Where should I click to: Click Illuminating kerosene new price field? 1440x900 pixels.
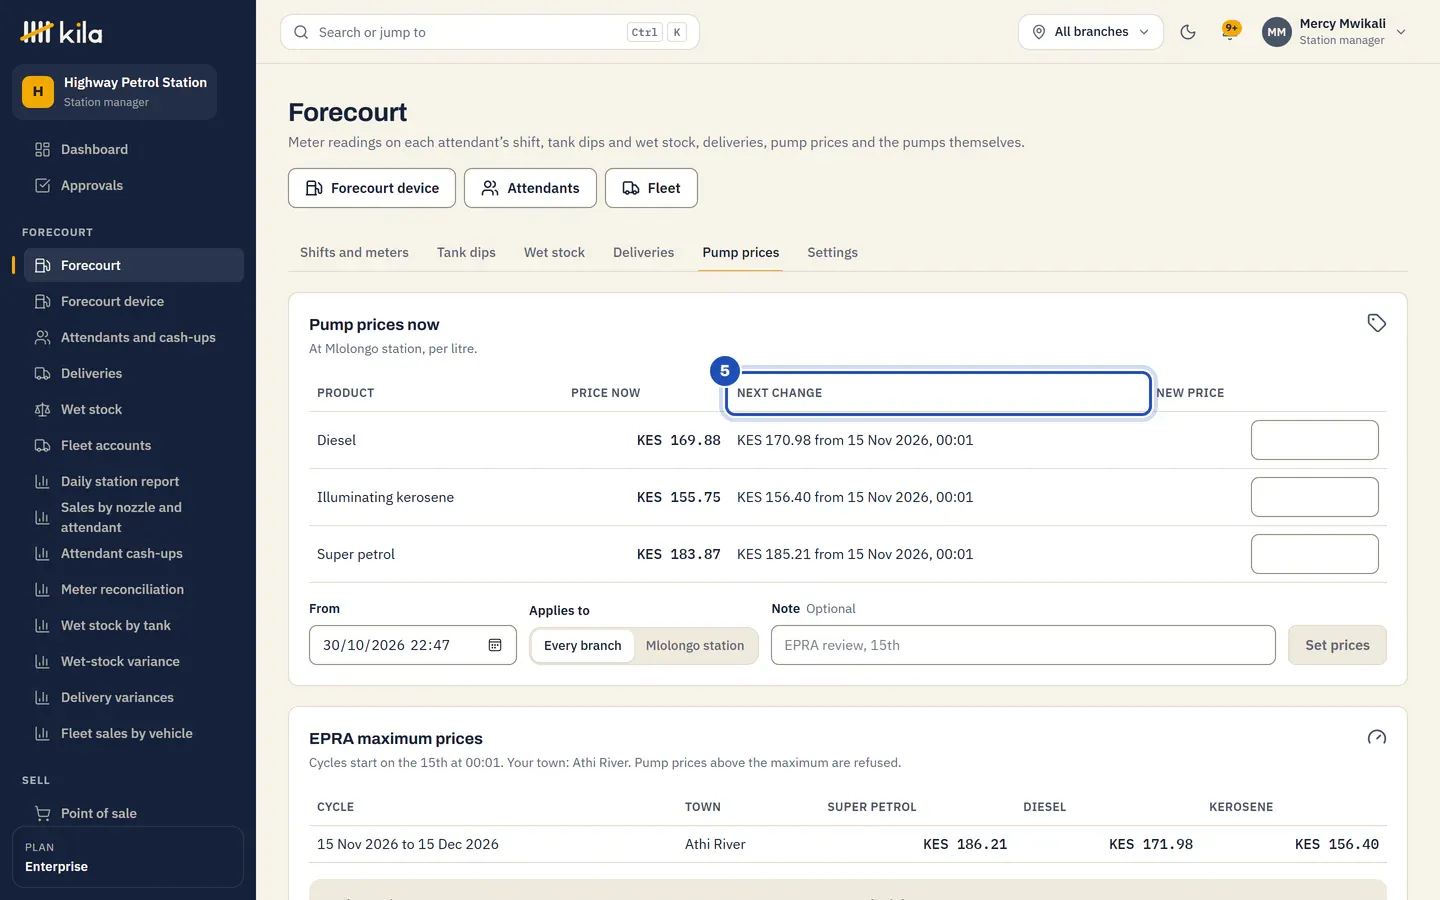tap(1314, 497)
